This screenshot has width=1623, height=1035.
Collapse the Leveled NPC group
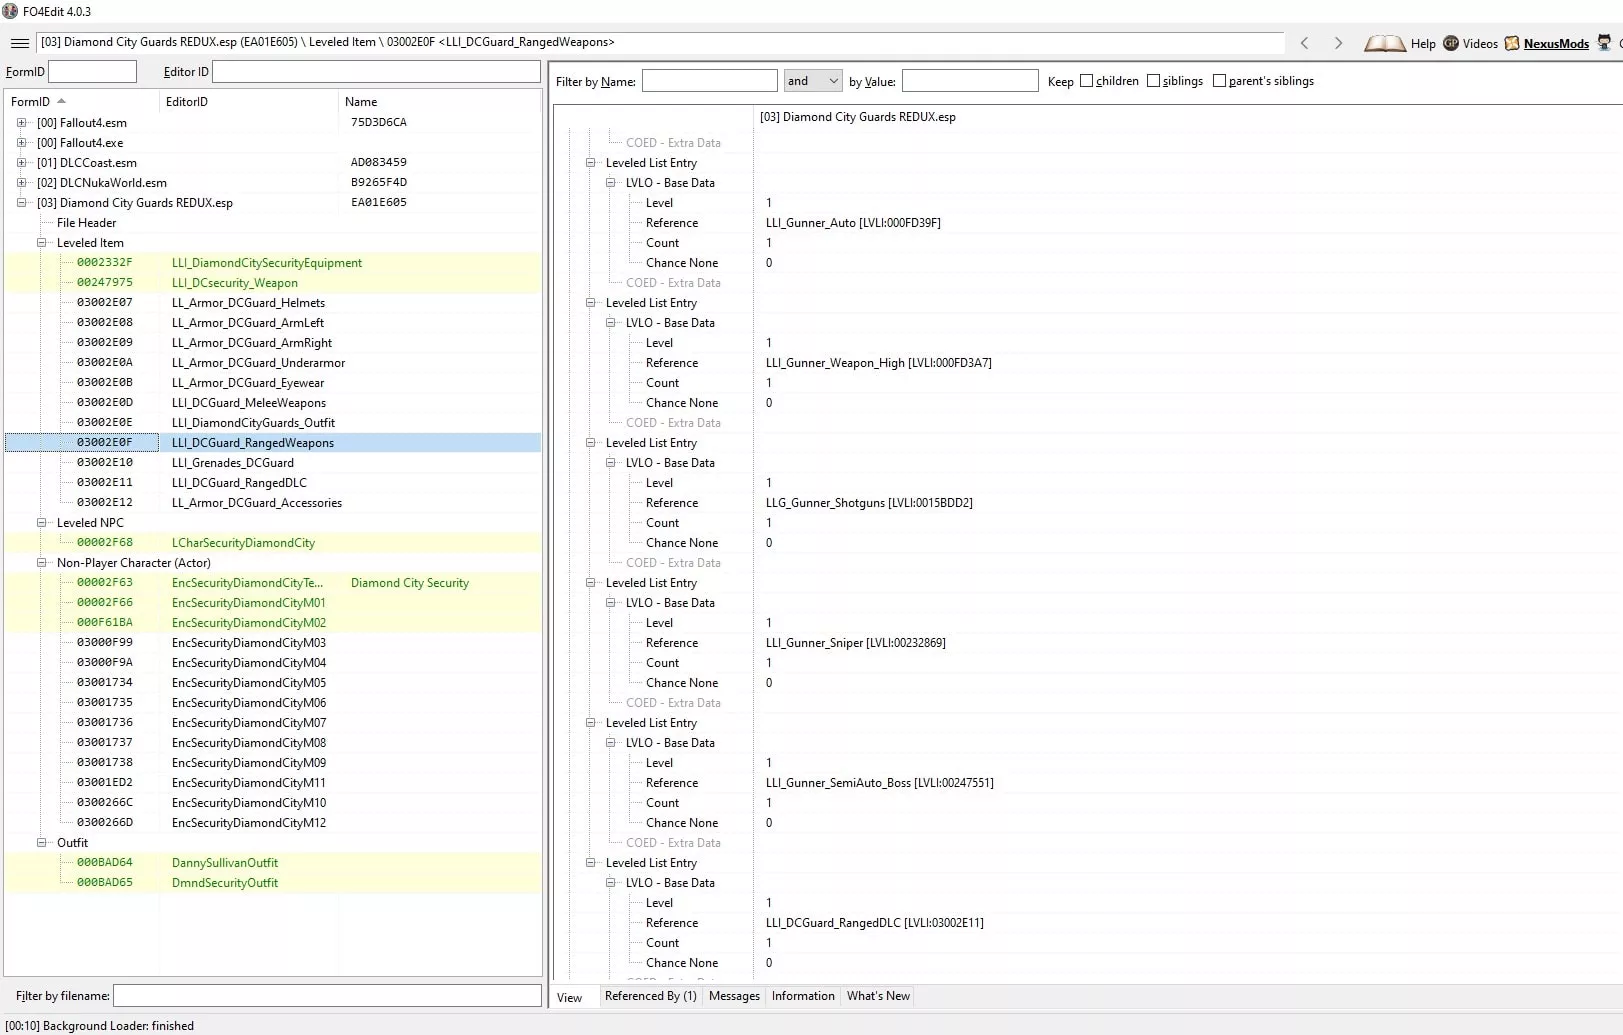pos(41,523)
